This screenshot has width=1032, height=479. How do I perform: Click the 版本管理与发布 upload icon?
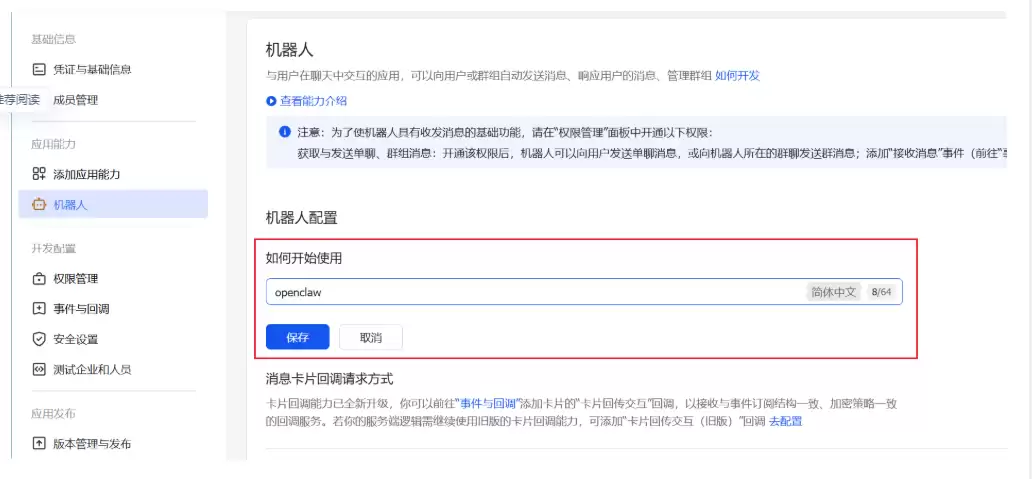point(39,443)
